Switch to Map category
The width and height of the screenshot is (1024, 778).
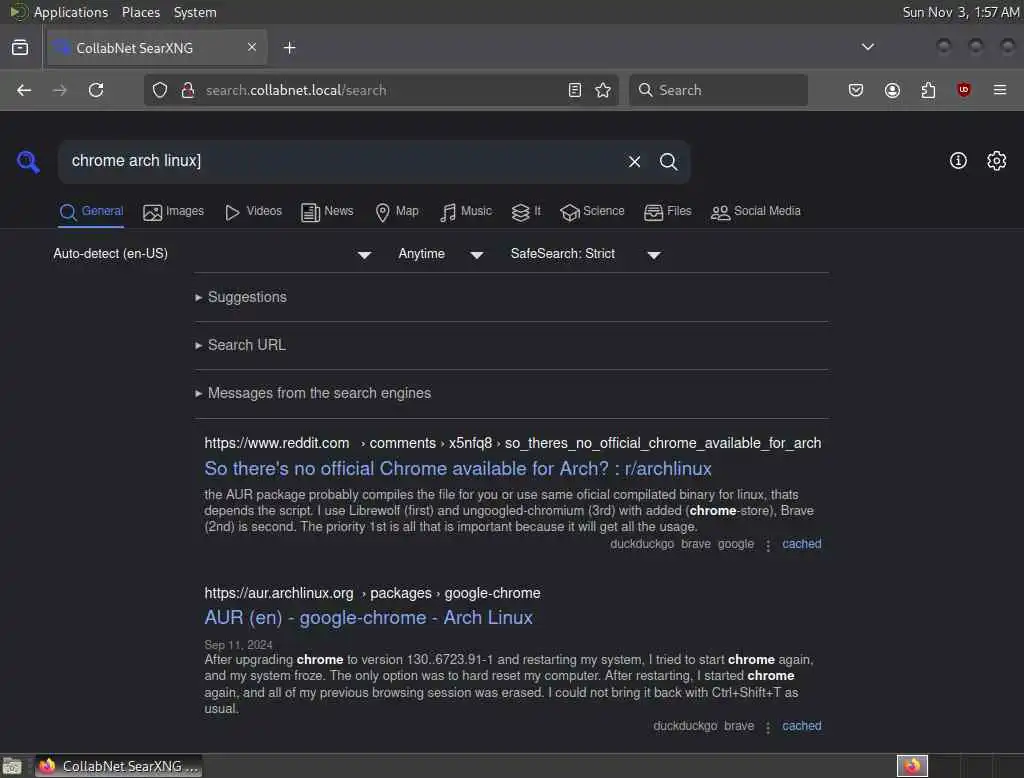tap(396, 212)
